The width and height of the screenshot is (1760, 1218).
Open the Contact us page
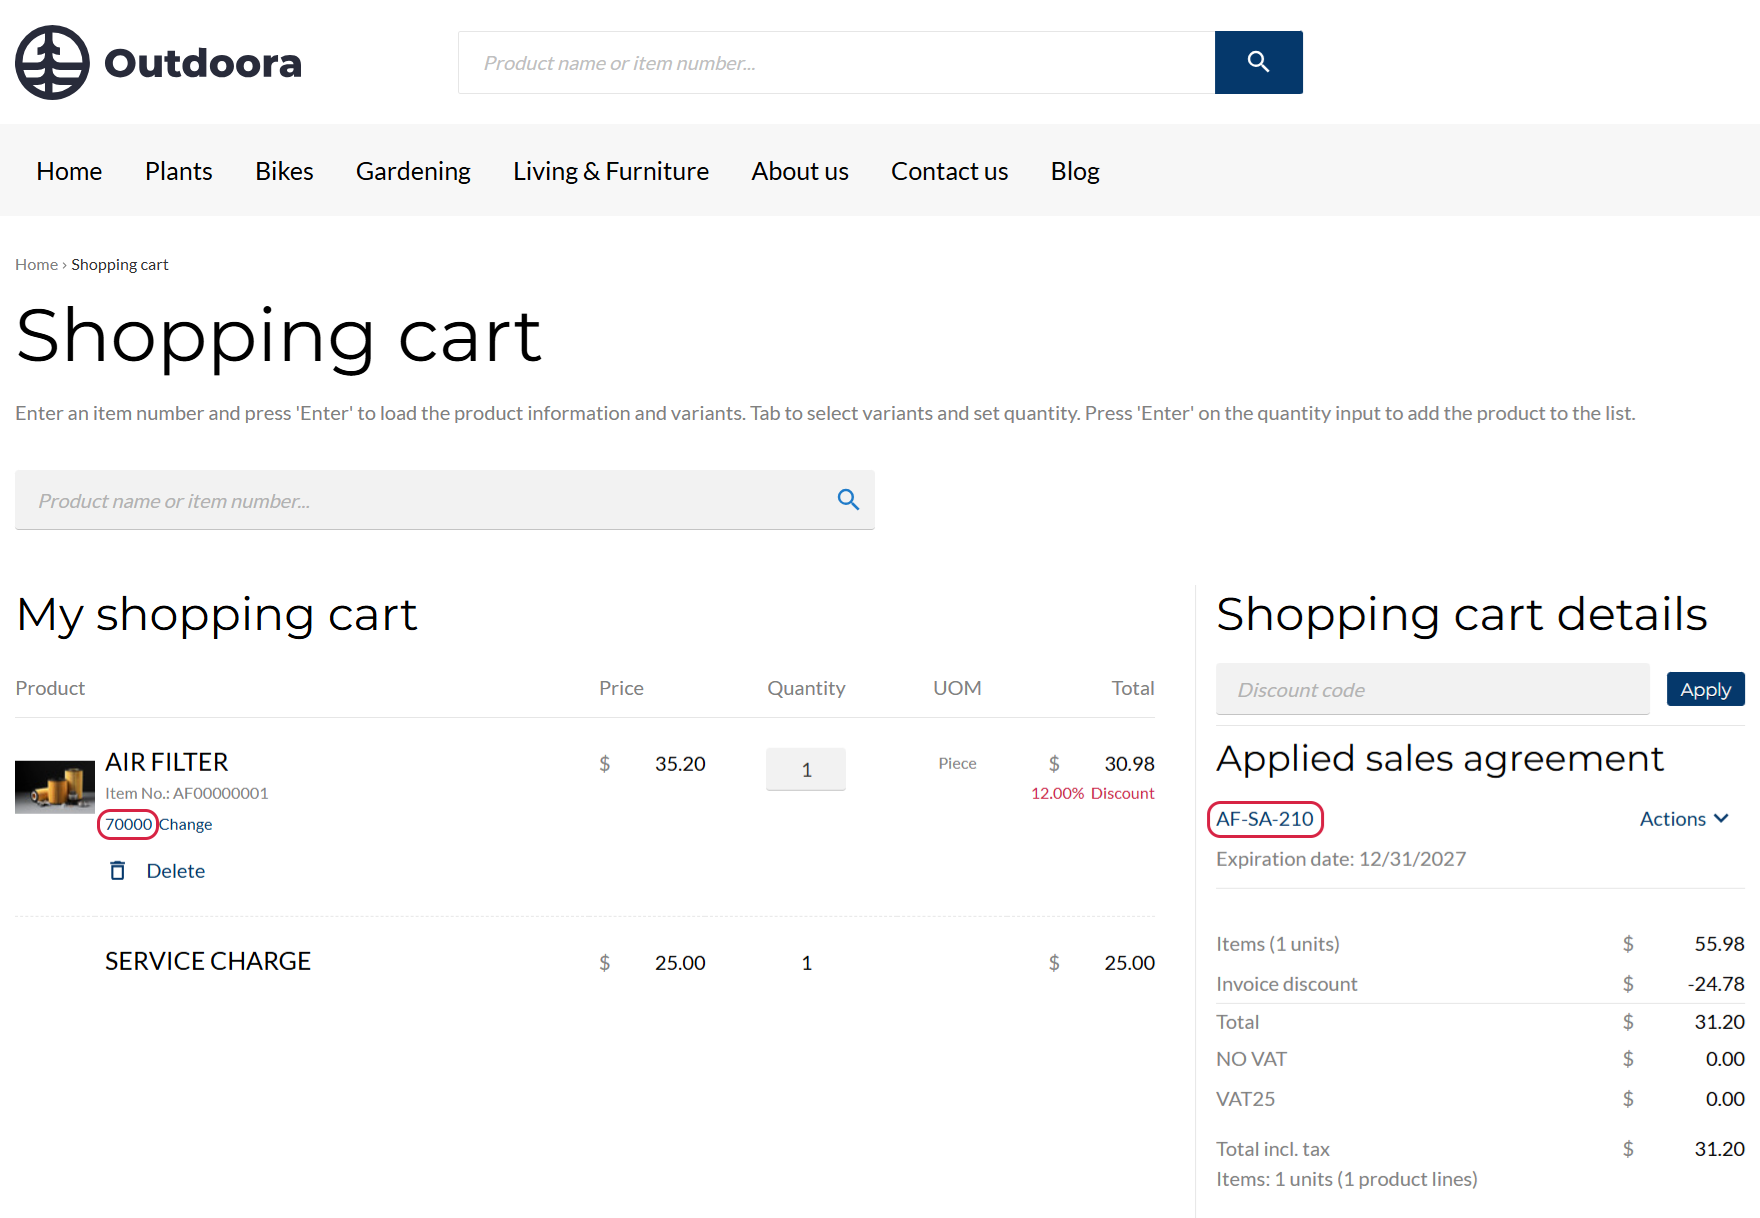(x=949, y=171)
